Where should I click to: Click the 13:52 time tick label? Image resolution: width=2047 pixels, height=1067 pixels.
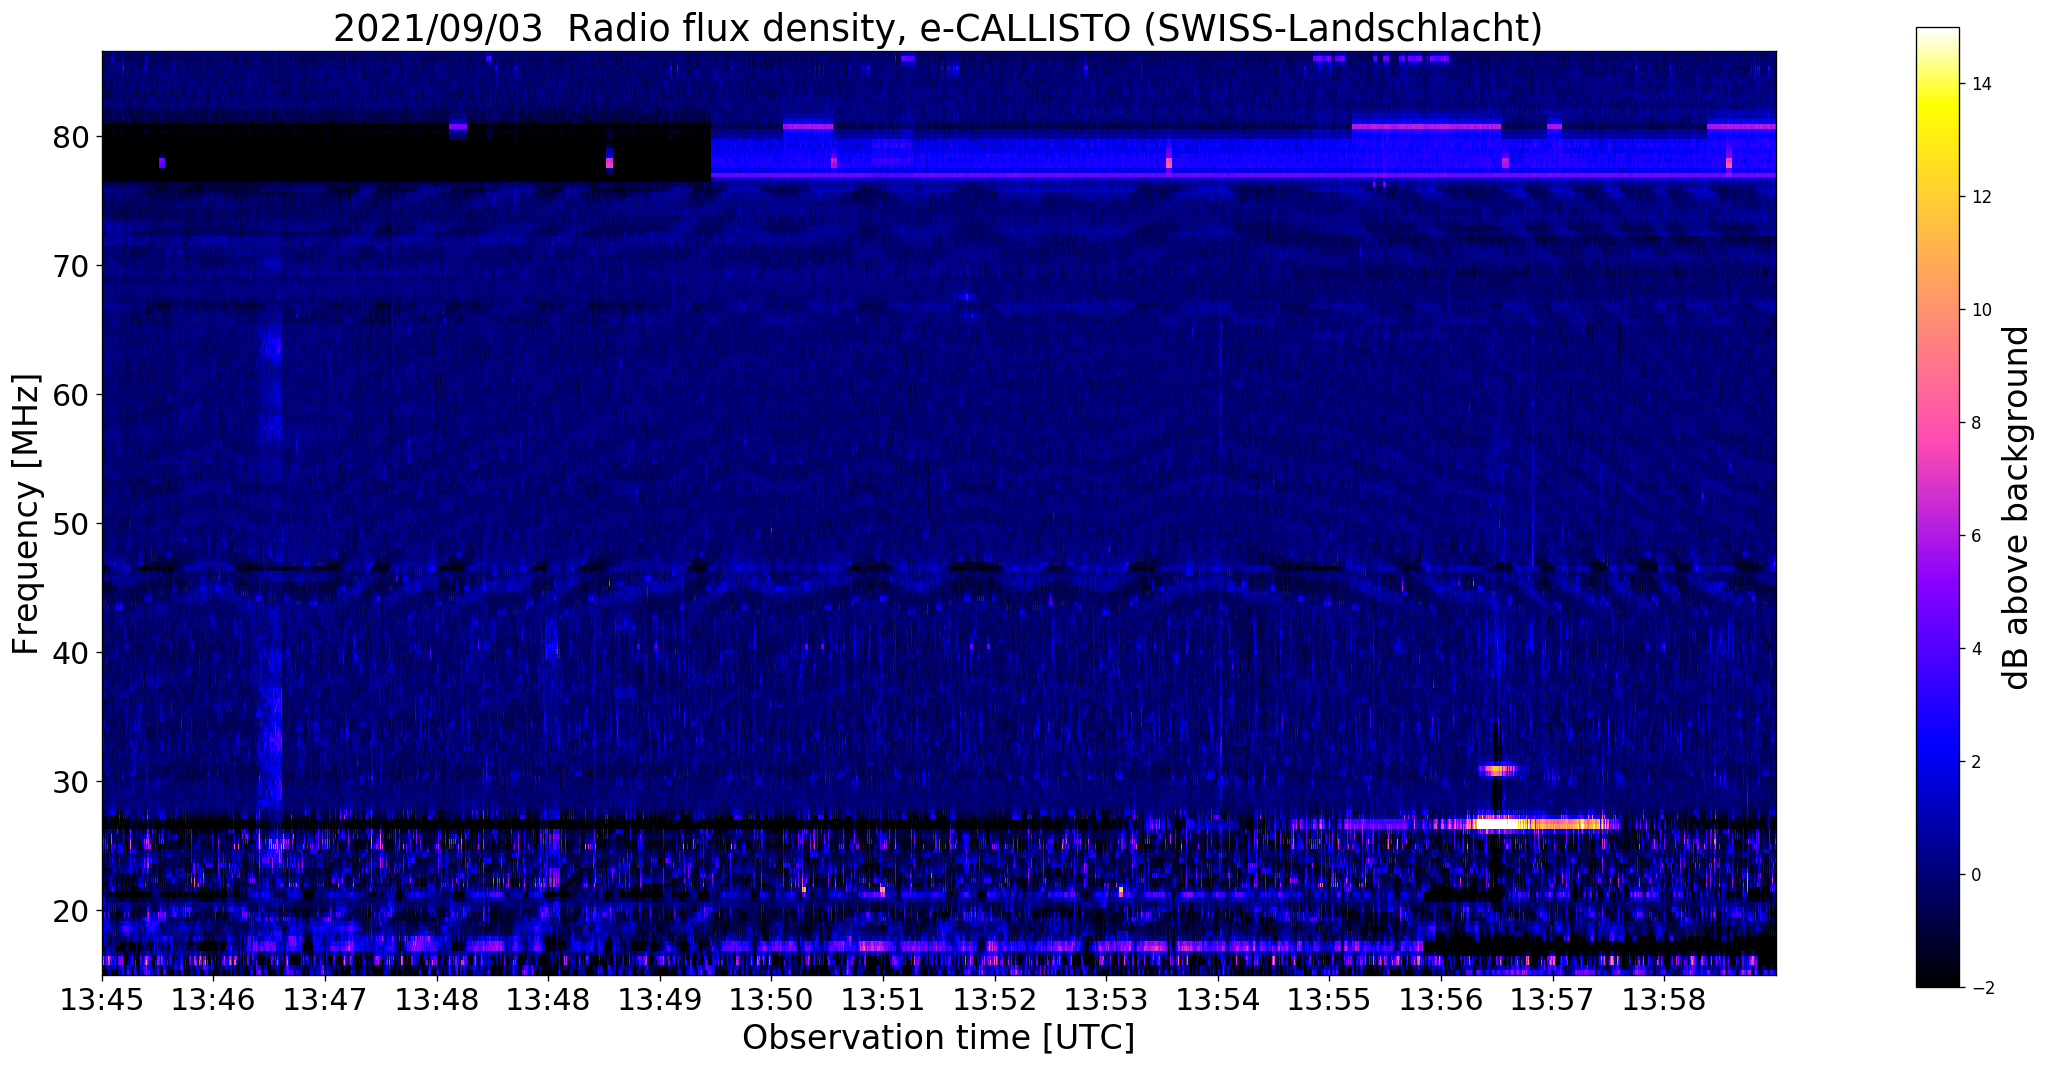(x=994, y=1000)
